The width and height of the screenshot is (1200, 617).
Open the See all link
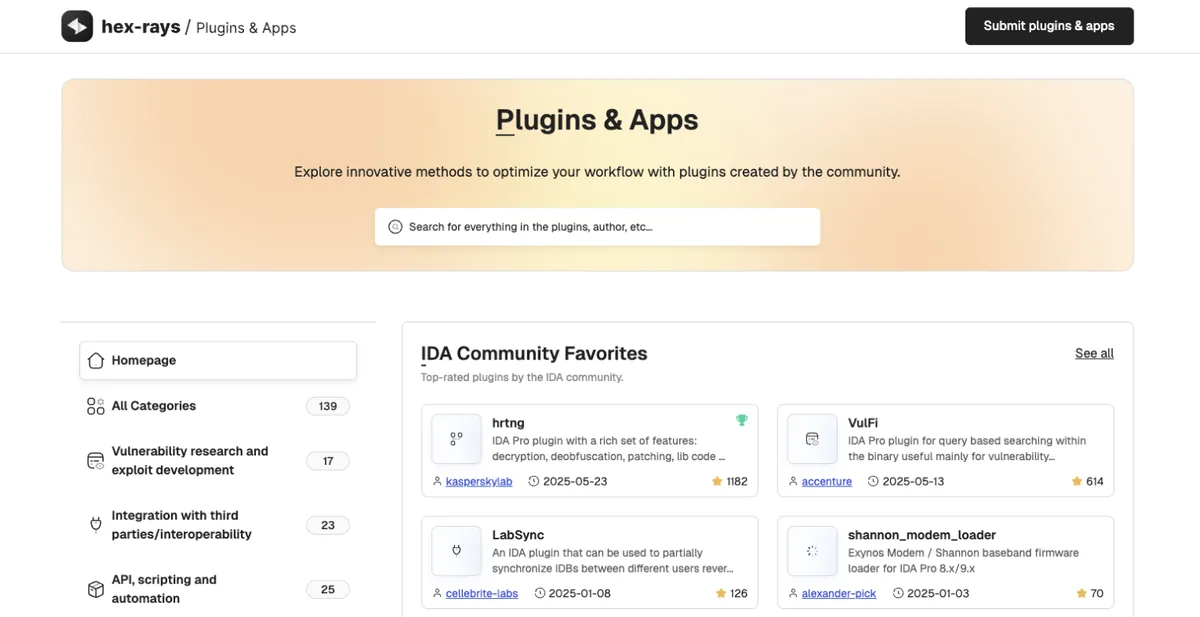pos(1094,353)
